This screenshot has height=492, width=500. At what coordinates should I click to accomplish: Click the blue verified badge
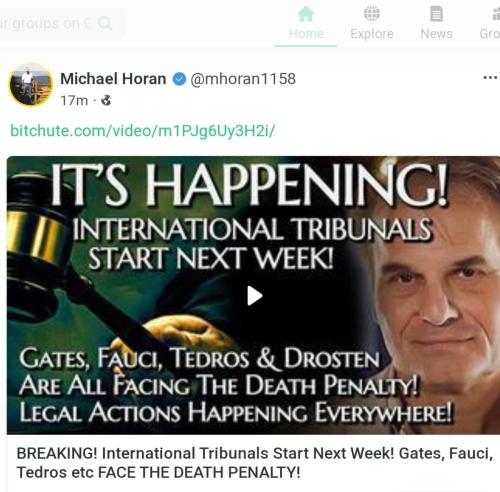point(179,79)
